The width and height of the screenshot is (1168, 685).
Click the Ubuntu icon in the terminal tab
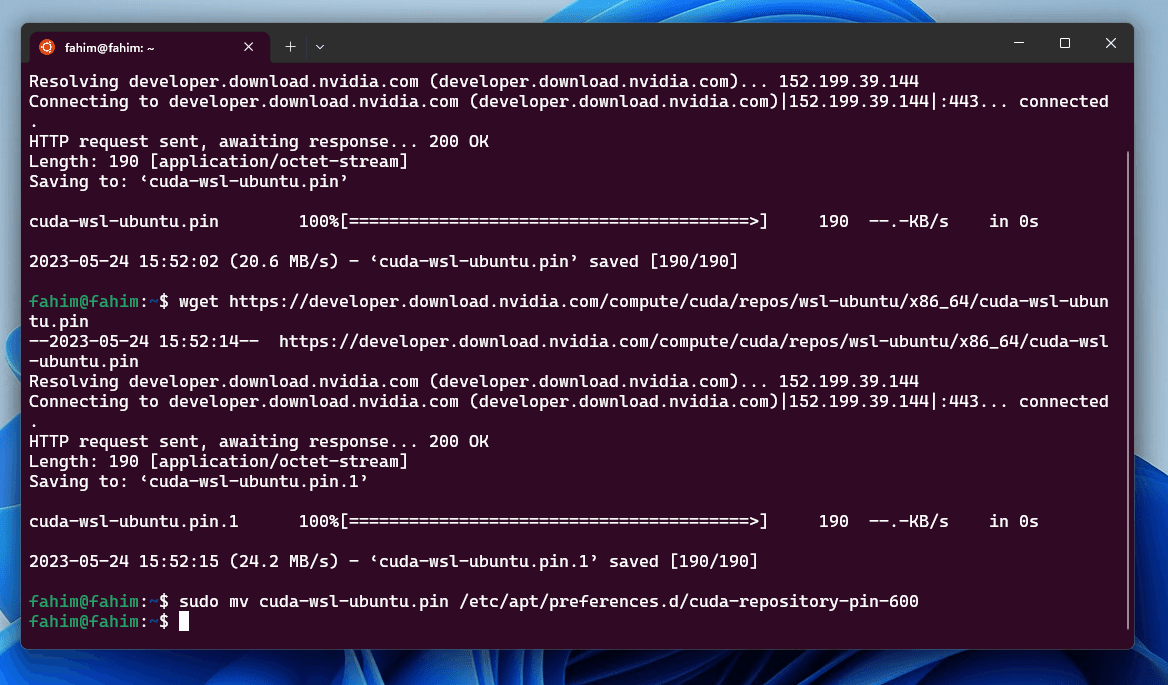[47, 47]
